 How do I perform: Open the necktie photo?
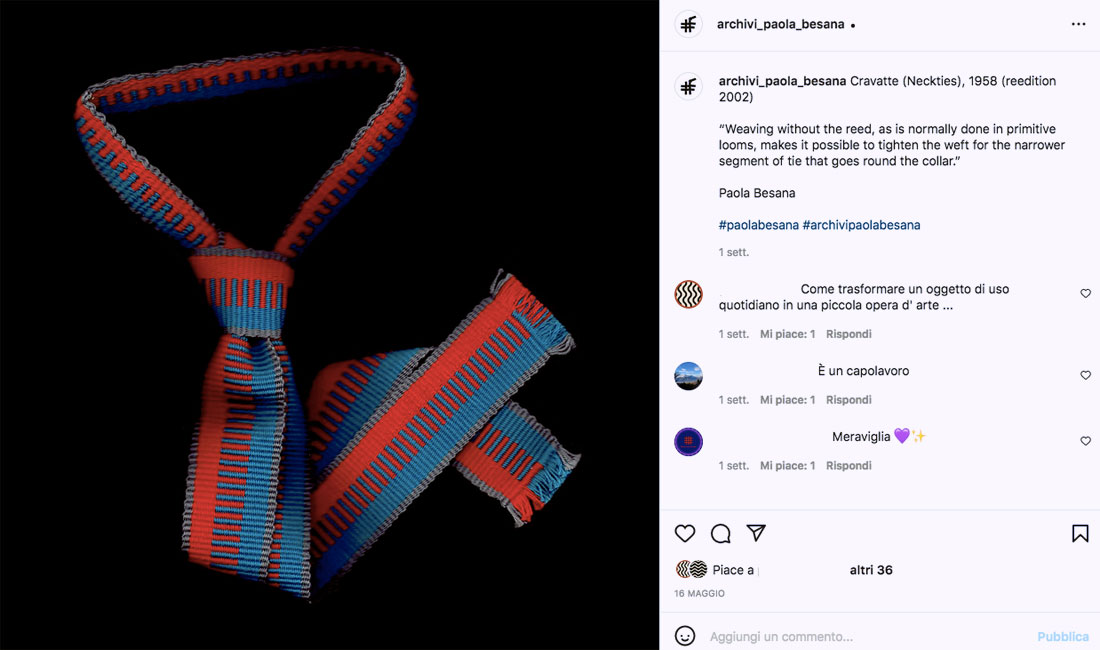click(329, 325)
